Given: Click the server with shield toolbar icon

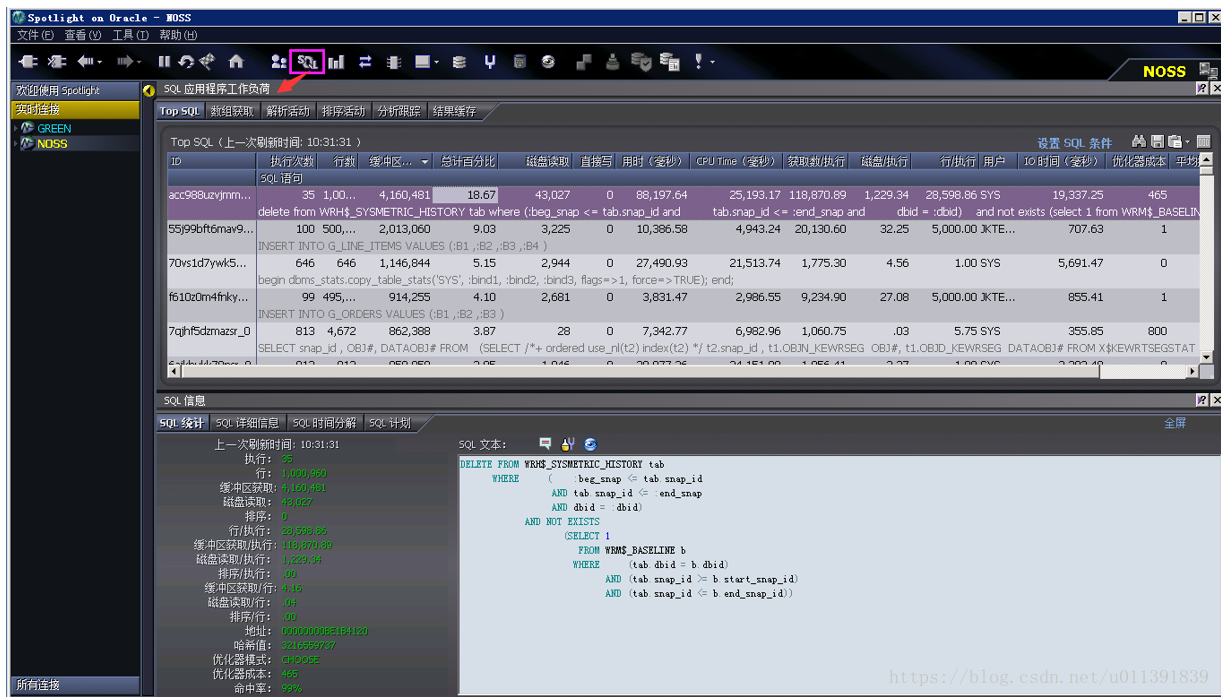Looking at the screenshot, I should point(641,62).
